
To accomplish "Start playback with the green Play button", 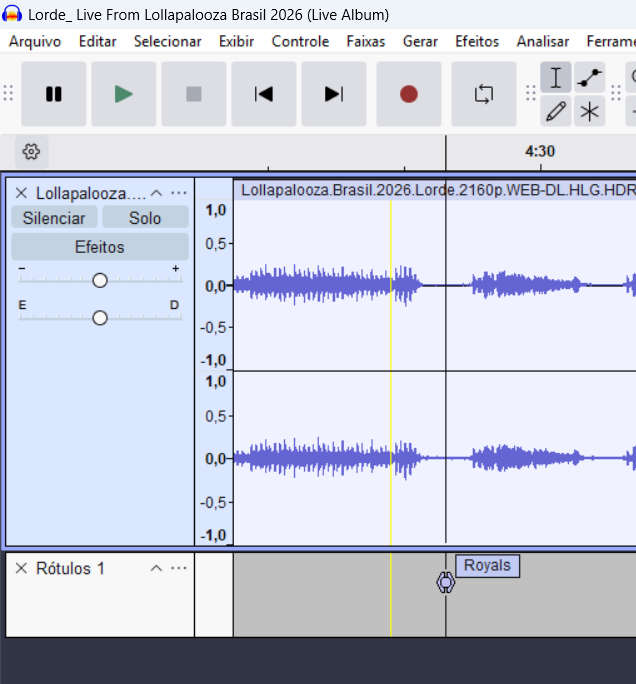I will [x=123, y=94].
